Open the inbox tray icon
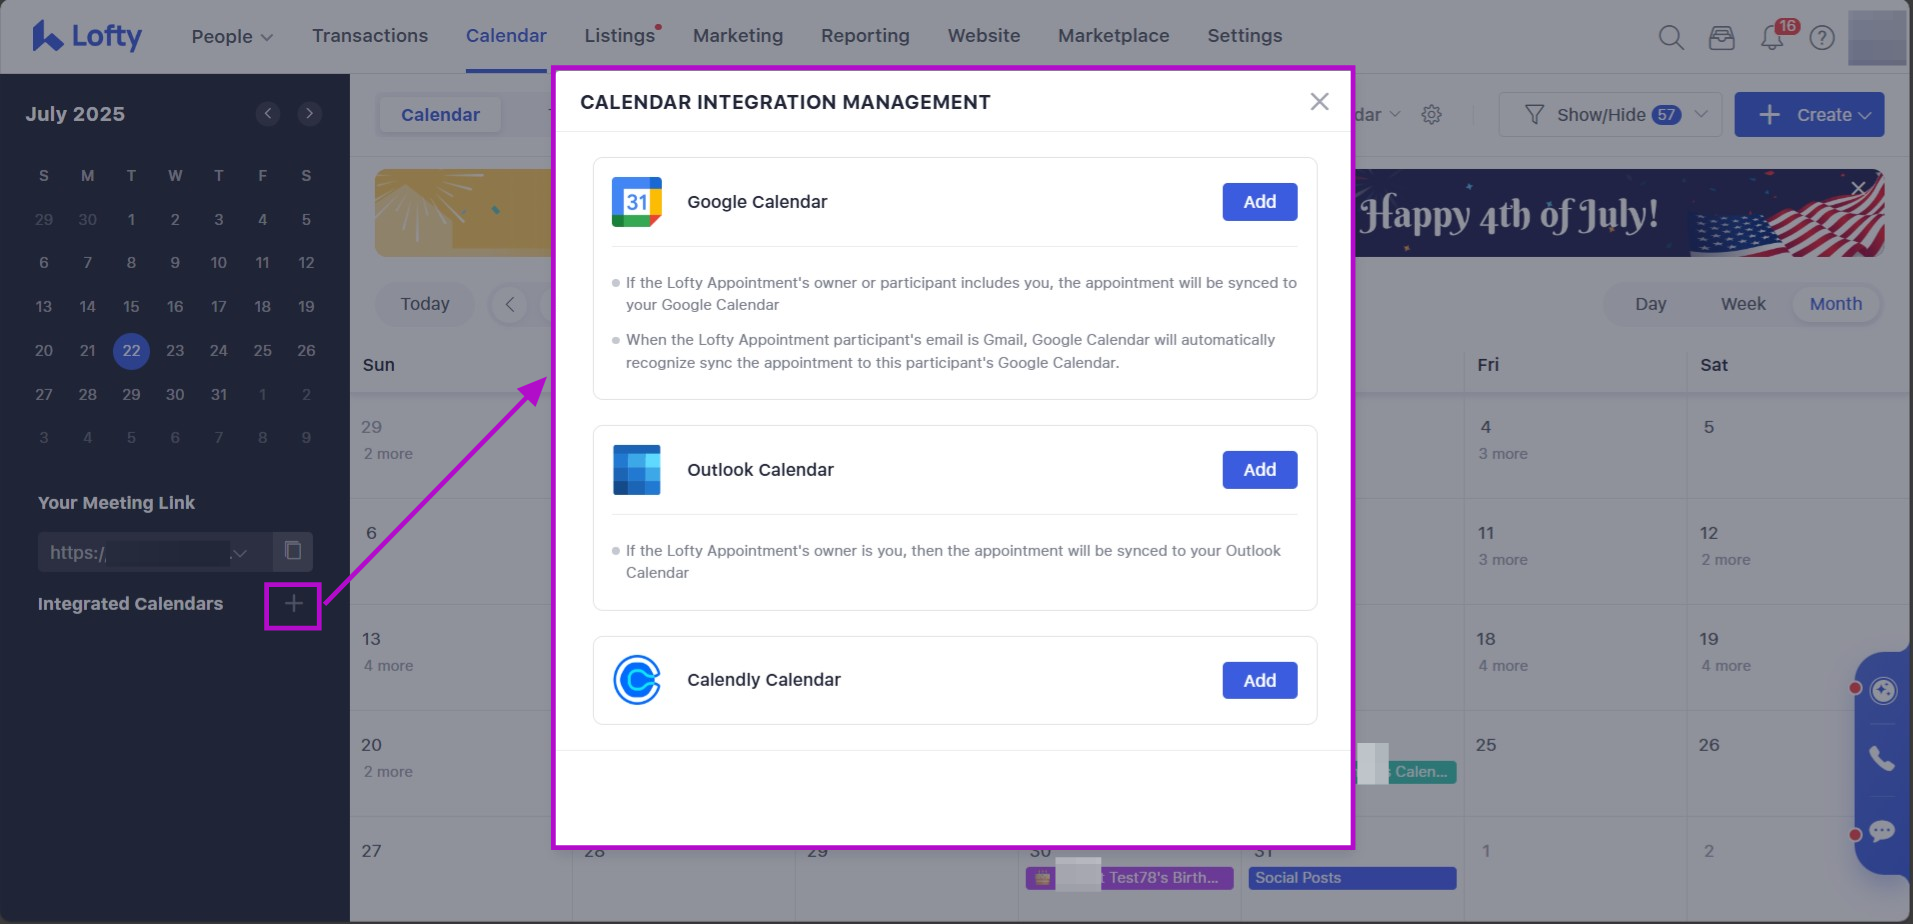The width and height of the screenshot is (1913, 924). pyautogui.click(x=1721, y=38)
